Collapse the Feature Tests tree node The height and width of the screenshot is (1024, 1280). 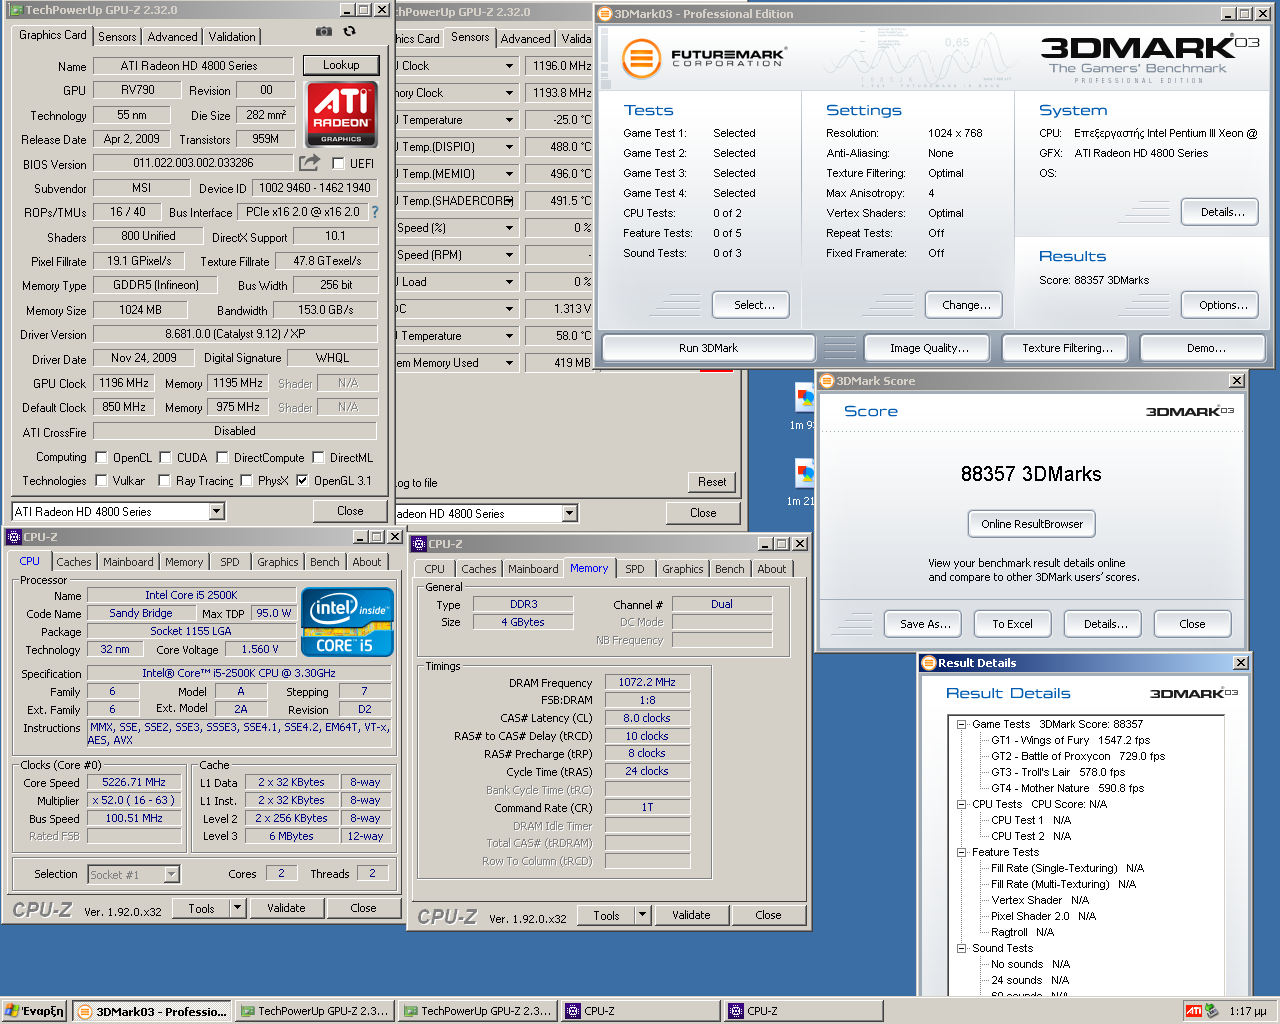pyautogui.click(x=961, y=852)
